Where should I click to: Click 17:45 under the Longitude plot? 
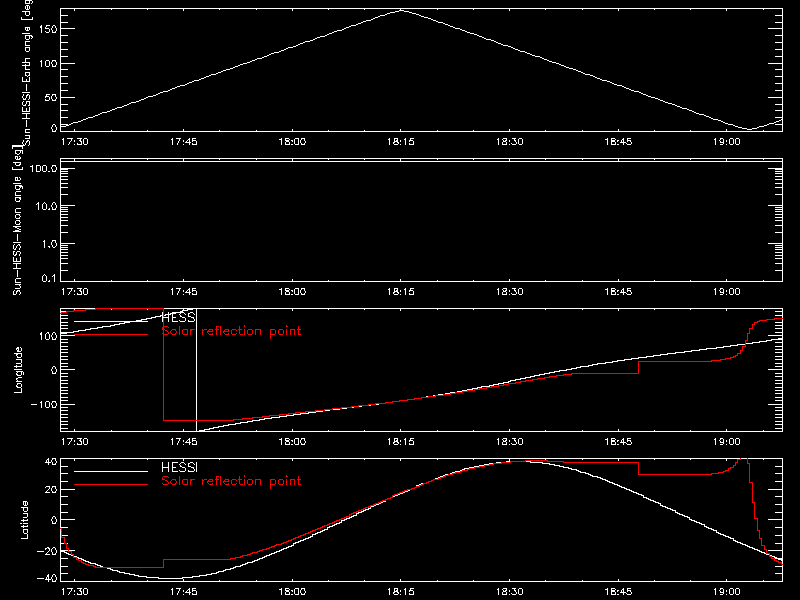point(183,442)
